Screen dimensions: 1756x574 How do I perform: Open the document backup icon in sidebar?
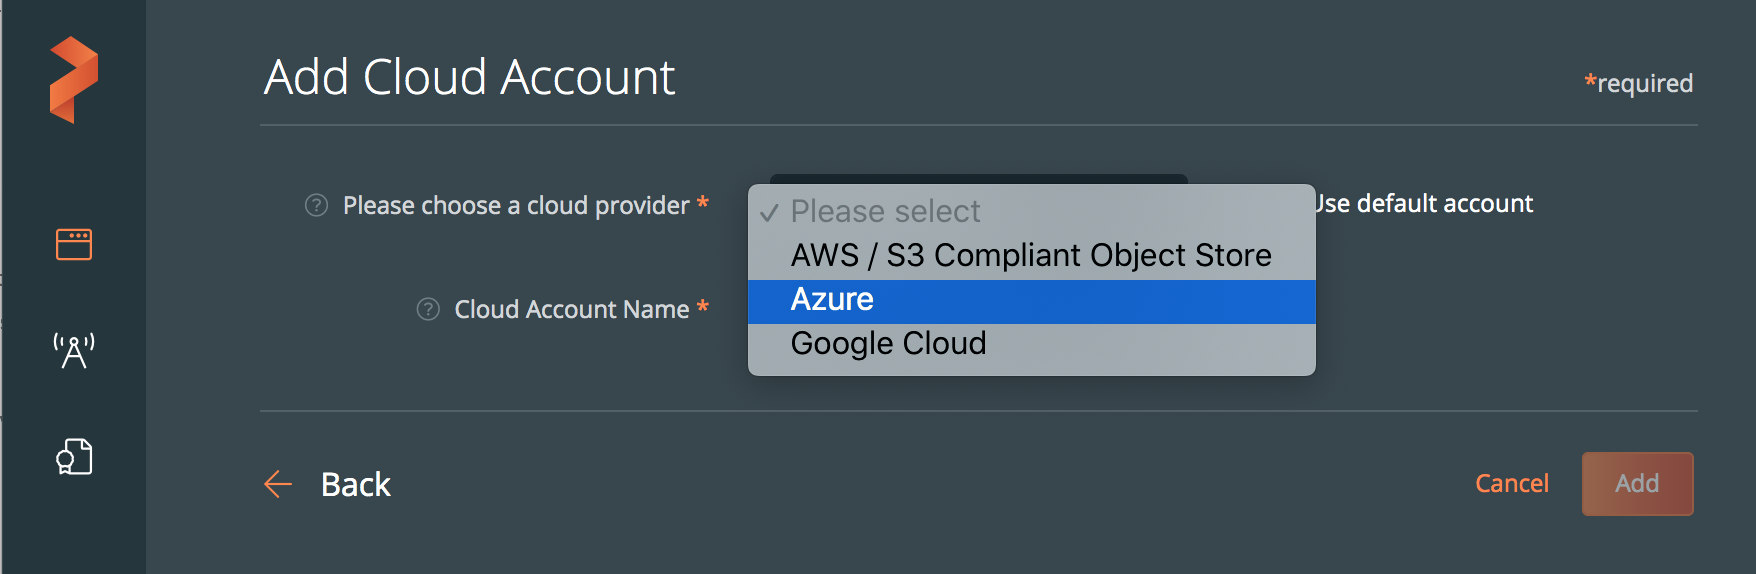click(x=74, y=457)
